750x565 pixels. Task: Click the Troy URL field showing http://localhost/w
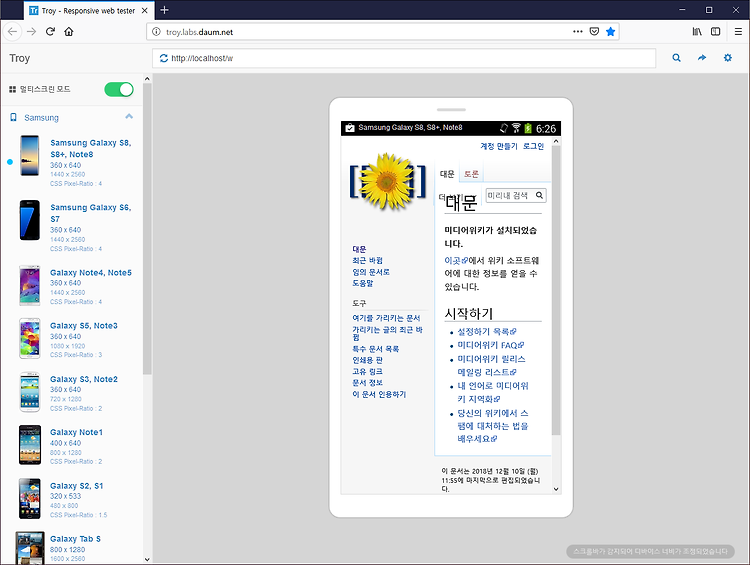point(404,58)
